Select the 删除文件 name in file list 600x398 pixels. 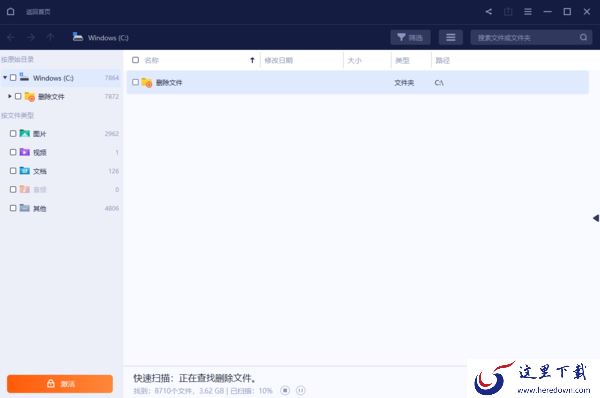tap(169, 83)
